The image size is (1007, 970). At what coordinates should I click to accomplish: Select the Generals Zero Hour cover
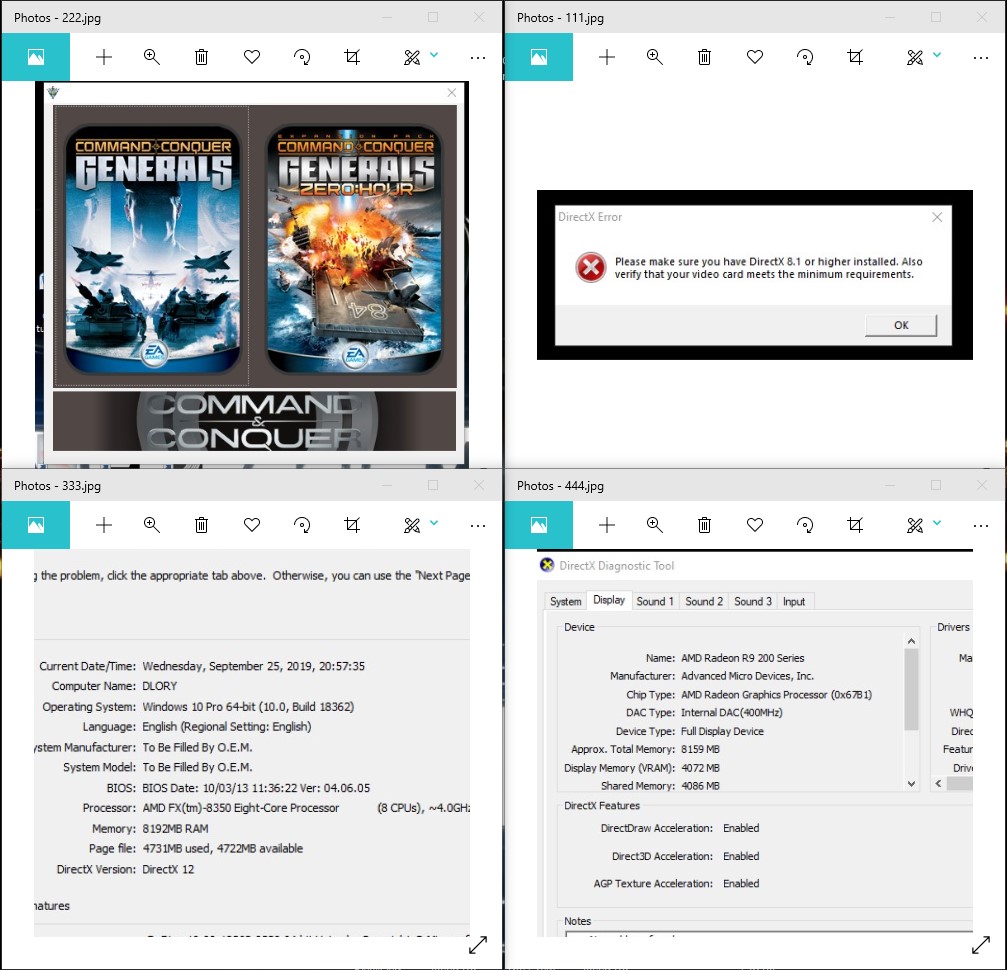(354, 249)
